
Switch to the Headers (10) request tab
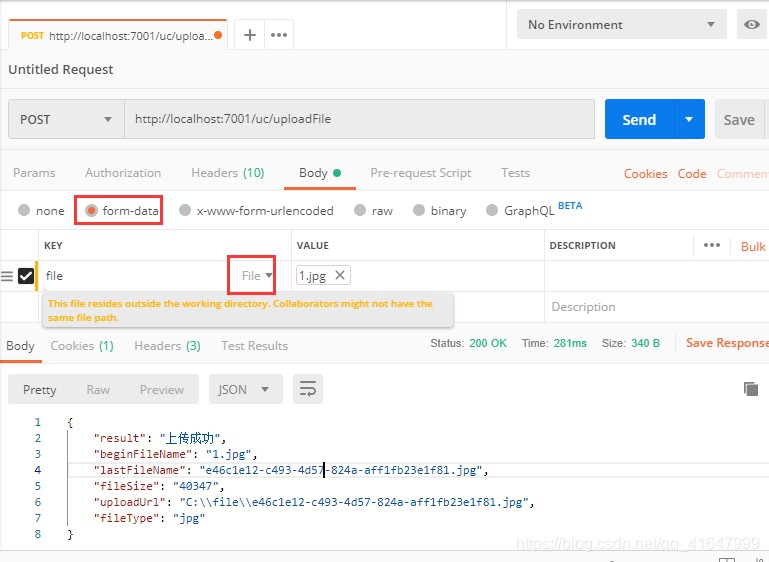[227, 173]
